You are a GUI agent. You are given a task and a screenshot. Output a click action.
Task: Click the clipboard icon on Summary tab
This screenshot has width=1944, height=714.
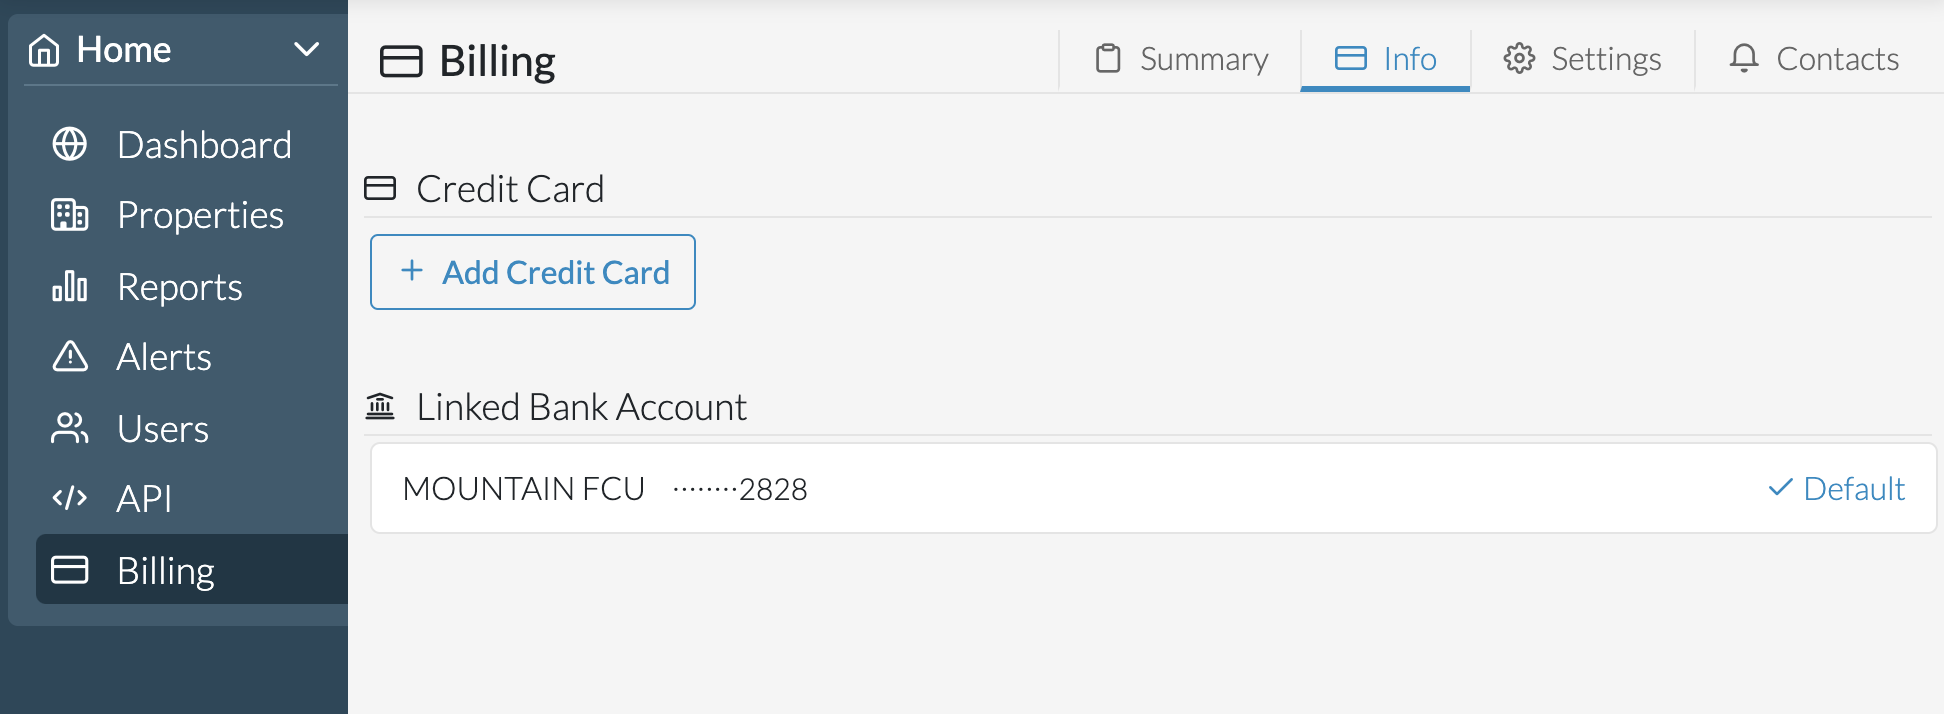(x=1106, y=58)
